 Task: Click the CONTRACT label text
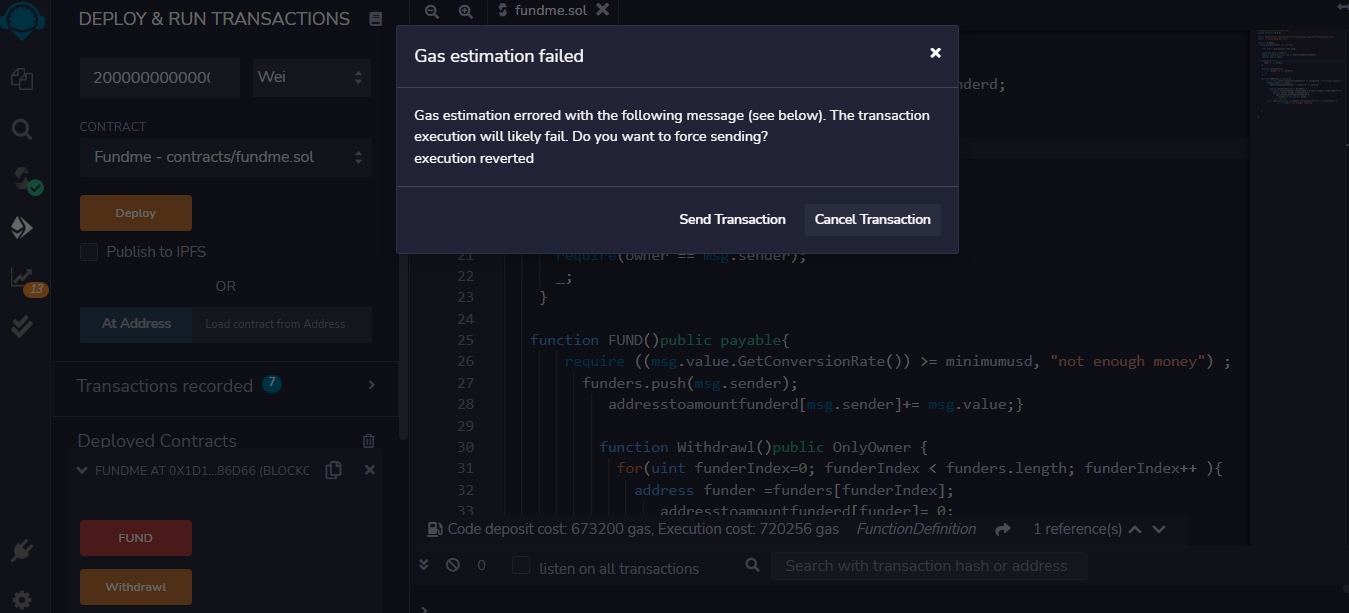(x=113, y=127)
